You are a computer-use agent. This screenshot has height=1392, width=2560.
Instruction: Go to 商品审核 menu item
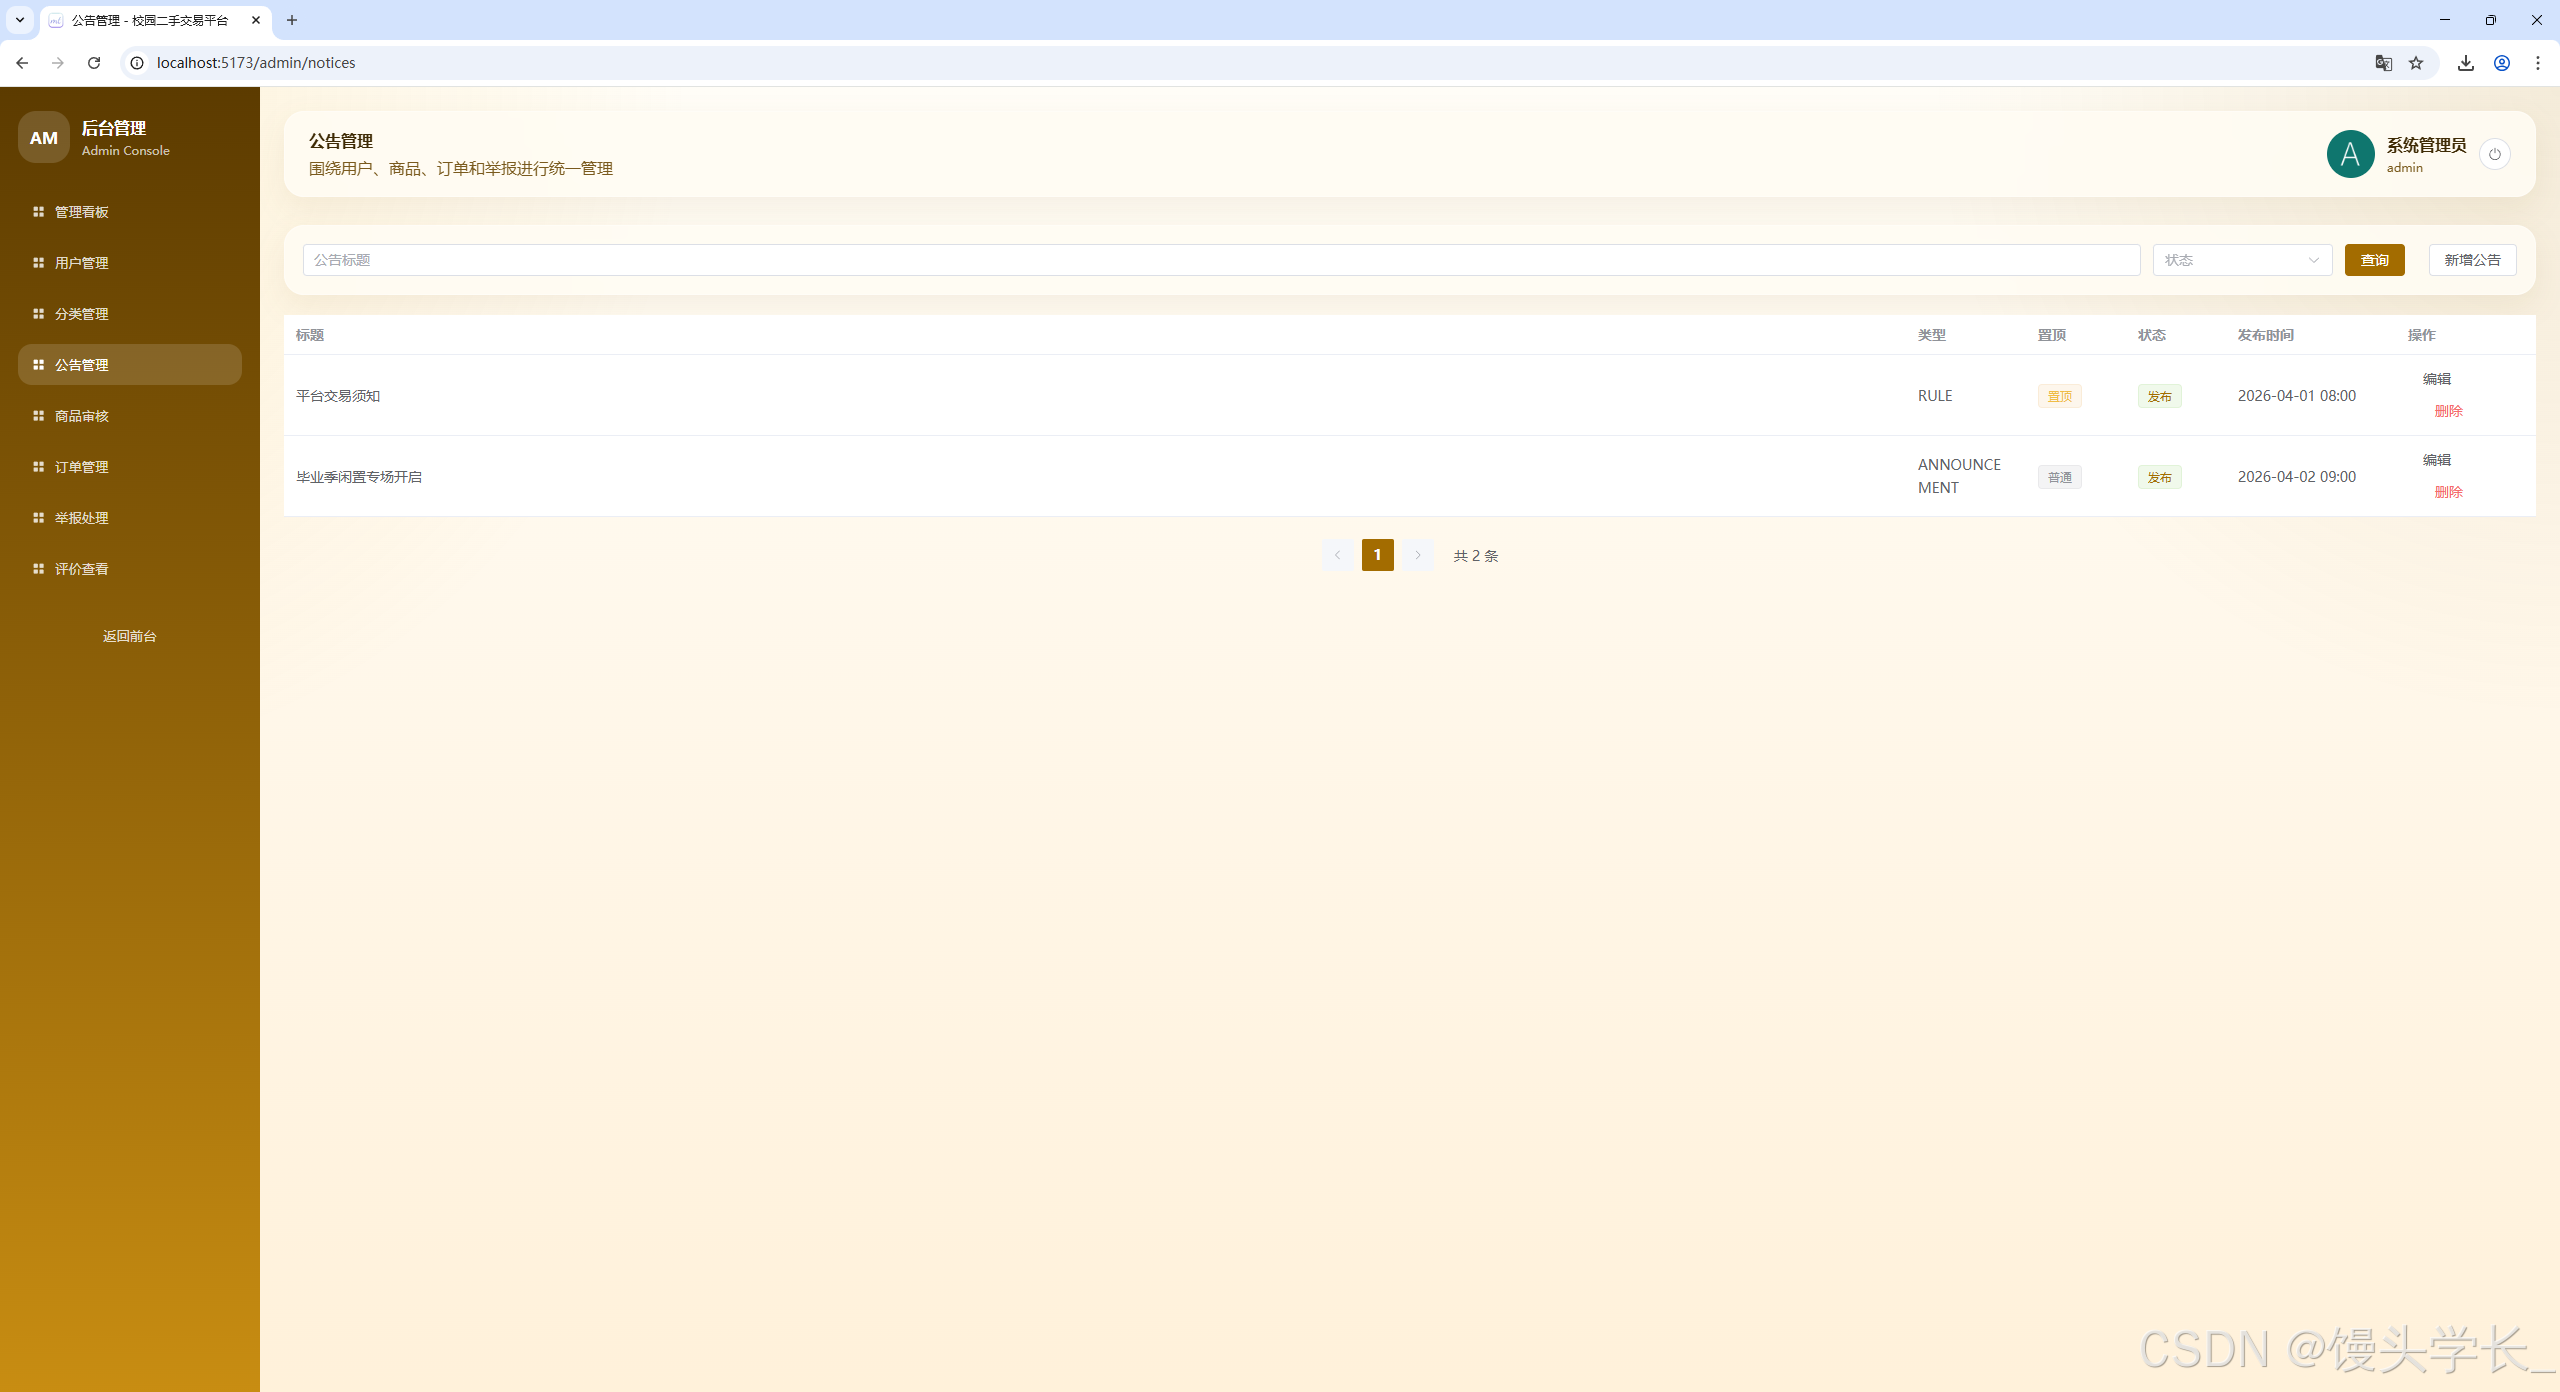82,416
